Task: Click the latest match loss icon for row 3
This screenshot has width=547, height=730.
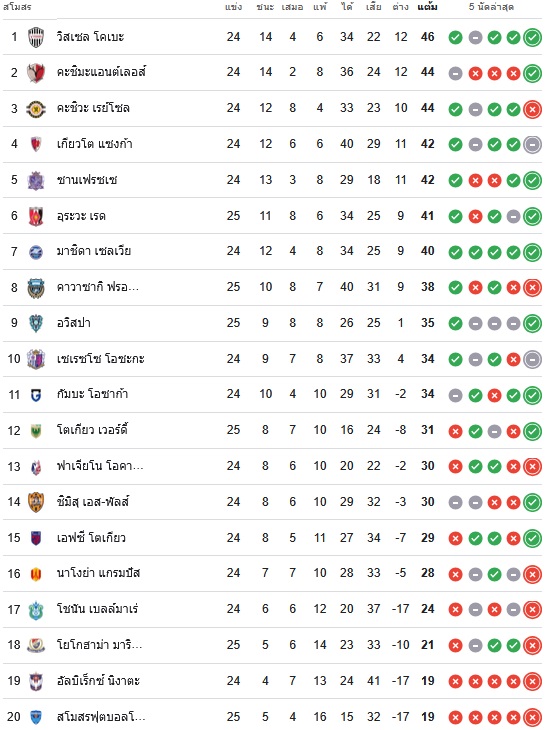Action: point(532,109)
